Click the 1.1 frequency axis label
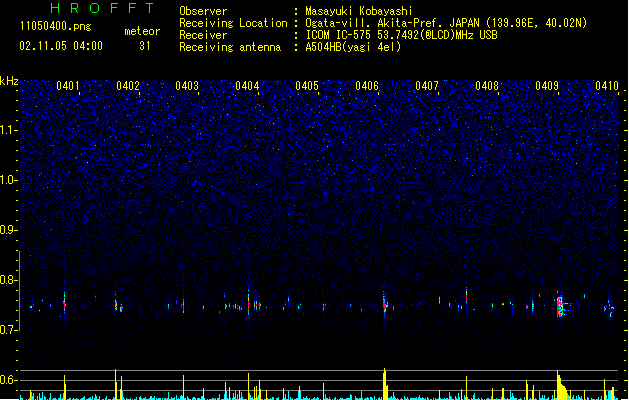The width and height of the screenshot is (629, 400). [9, 130]
